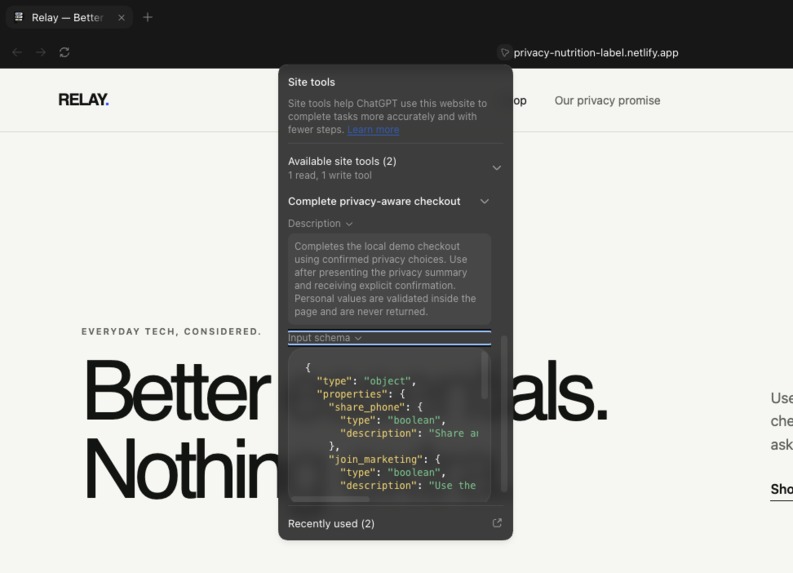
Task: Select the Relay — Better tab
Action: (69, 18)
